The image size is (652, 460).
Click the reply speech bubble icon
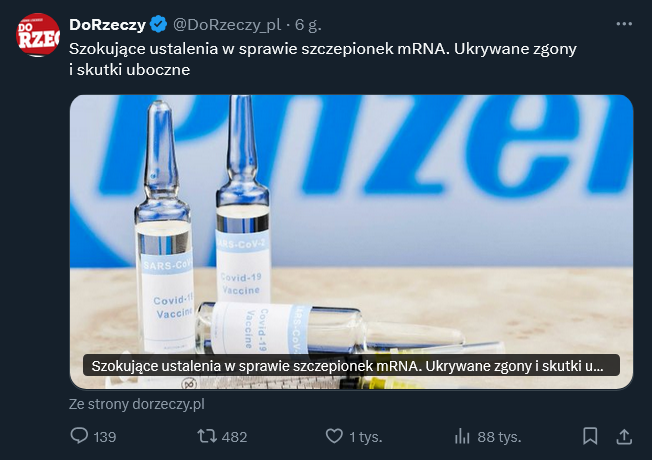(x=79, y=436)
